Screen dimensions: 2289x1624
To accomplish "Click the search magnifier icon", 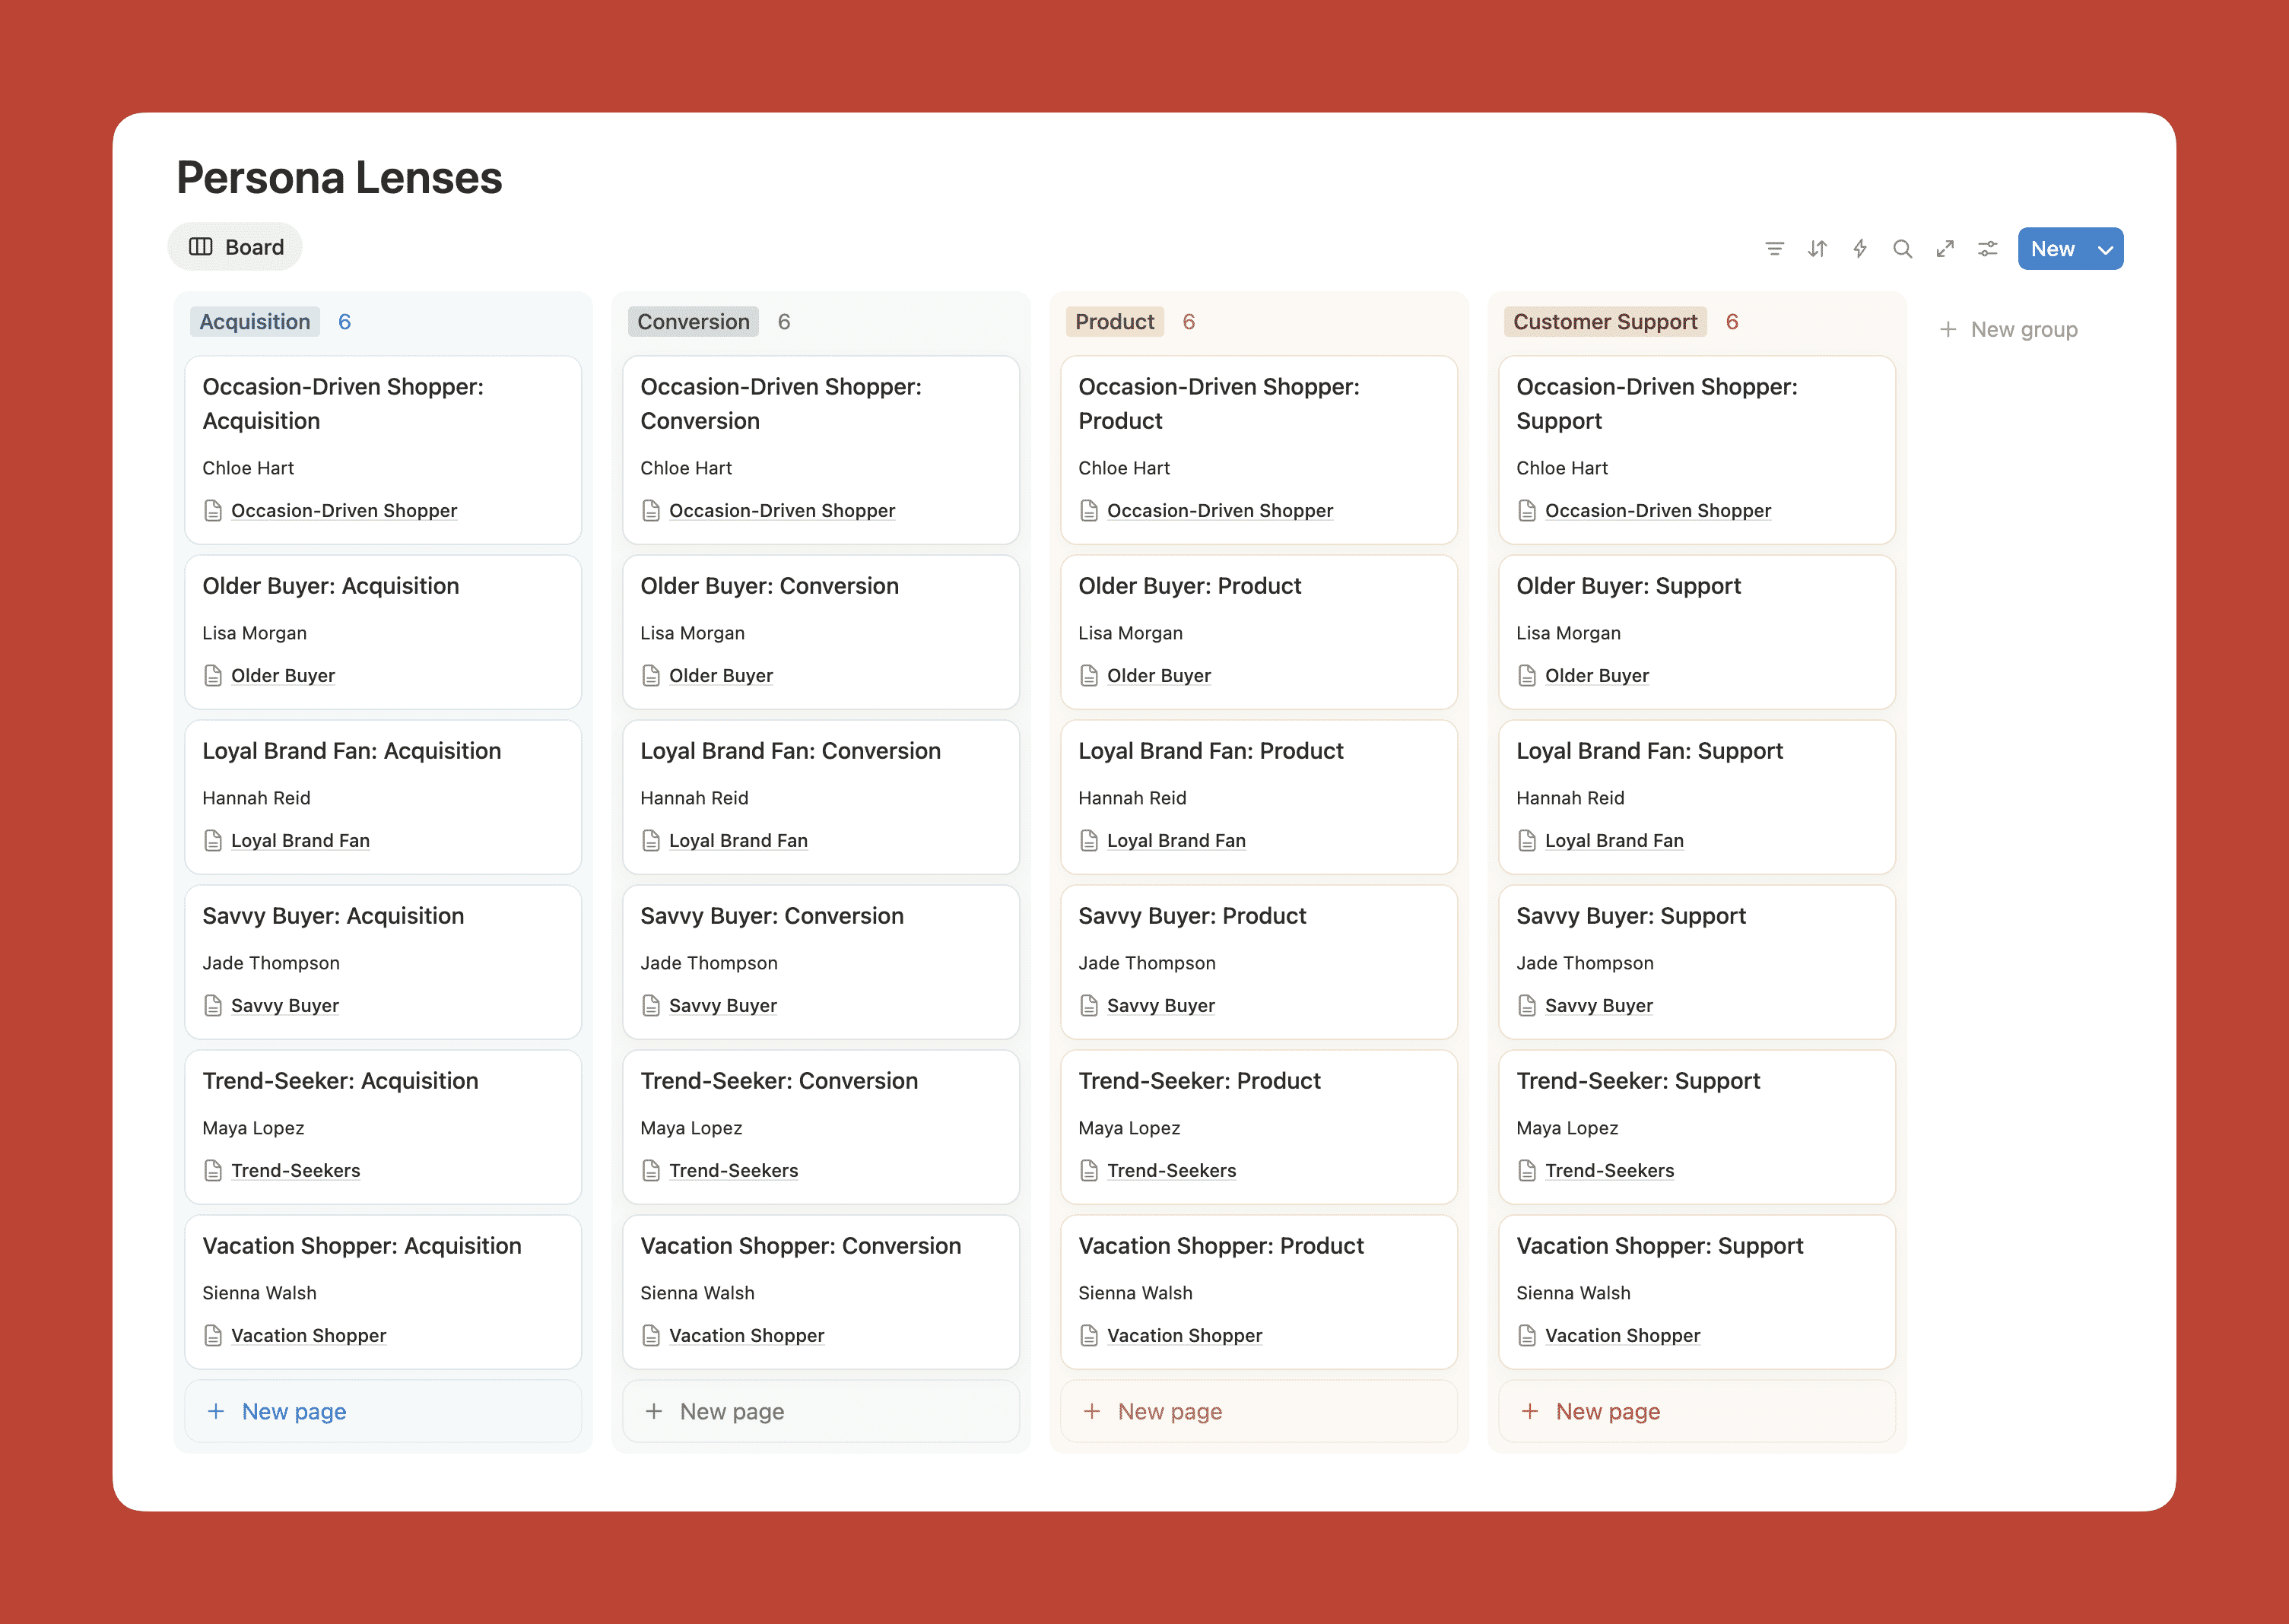I will point(1902,249).
